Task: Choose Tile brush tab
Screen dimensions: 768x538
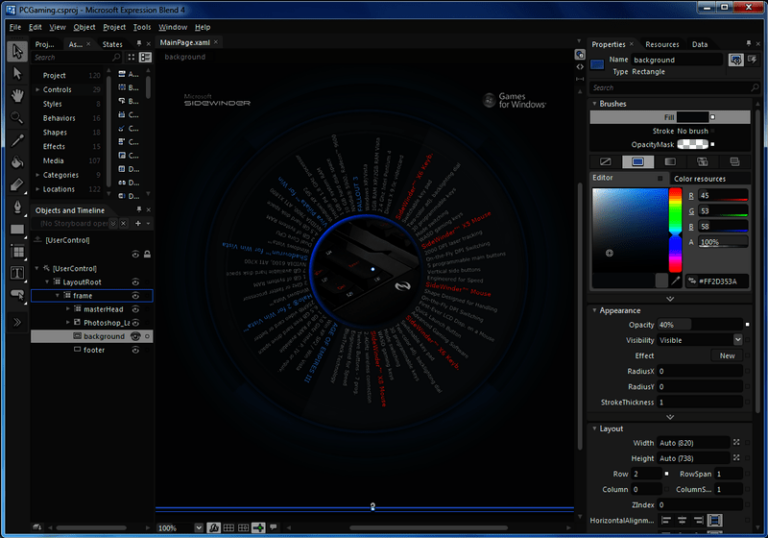Action: coord(702,162)
